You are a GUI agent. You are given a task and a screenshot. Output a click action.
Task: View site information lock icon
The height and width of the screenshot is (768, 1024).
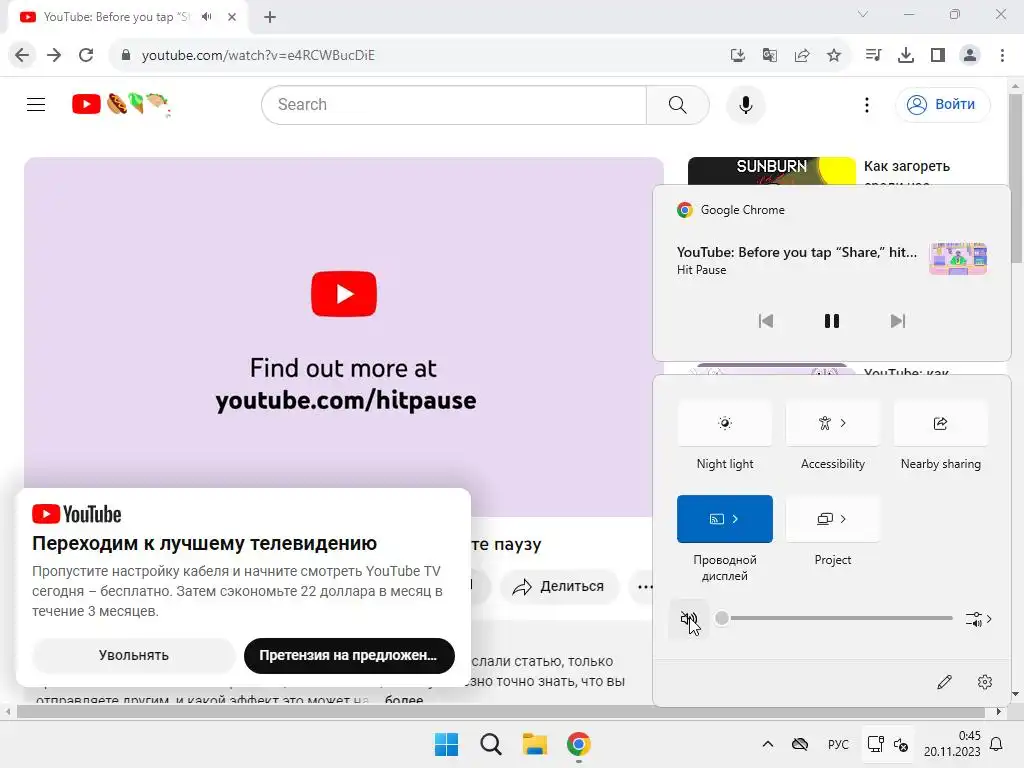[x=126, y=55]
